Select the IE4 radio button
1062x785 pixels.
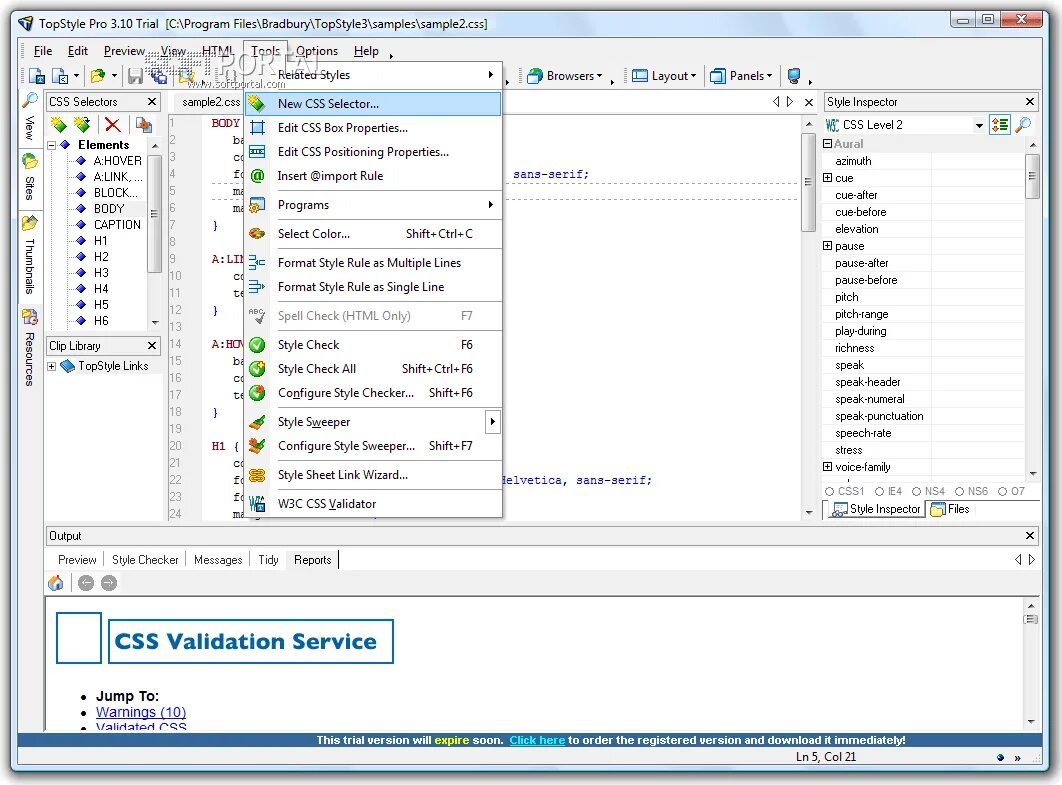click(879, 492)
